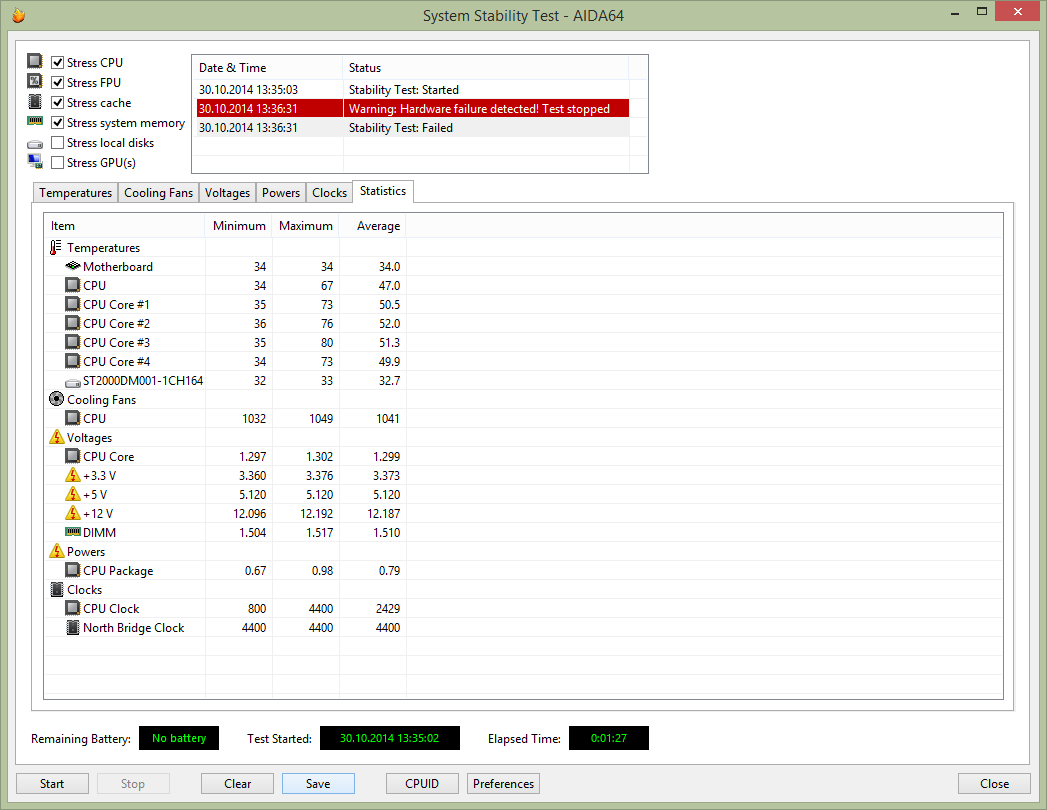This screenshot has width=1047, height=810.
Task: Enable the Stress GPU(s) checkbox
Action: 57,162
